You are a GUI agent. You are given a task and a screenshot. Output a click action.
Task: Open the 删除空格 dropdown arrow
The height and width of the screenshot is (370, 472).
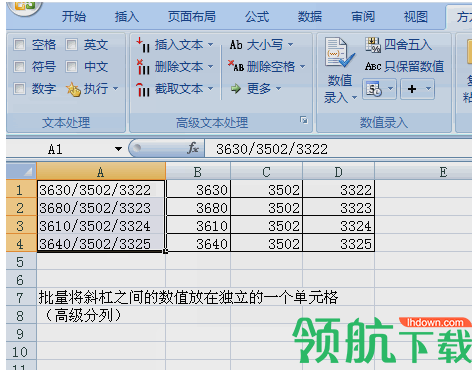[303, 66]
